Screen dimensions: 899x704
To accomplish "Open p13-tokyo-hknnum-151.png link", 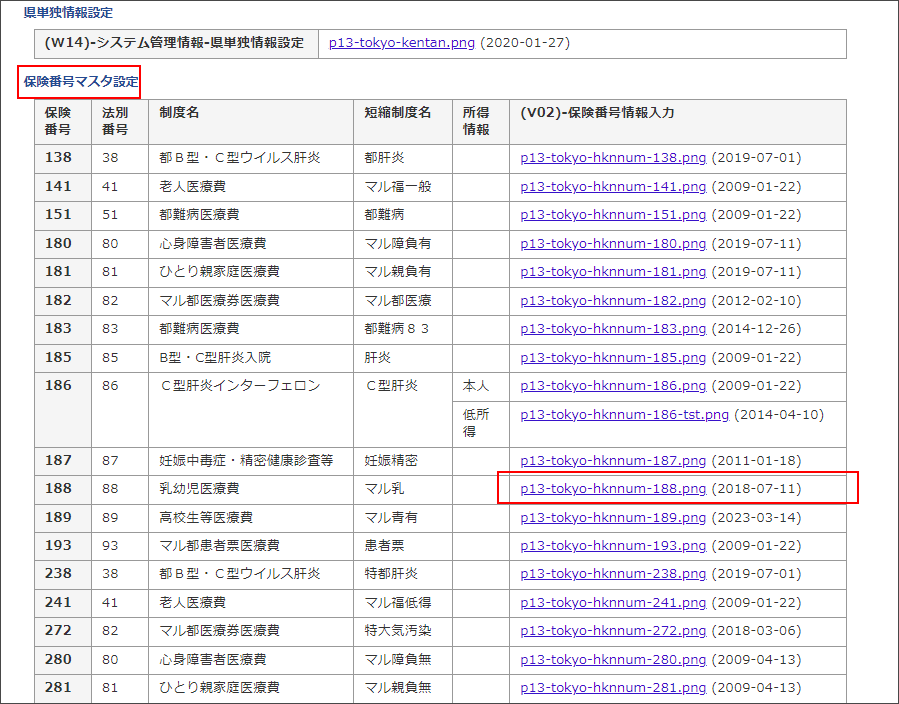I will point(613,215).
